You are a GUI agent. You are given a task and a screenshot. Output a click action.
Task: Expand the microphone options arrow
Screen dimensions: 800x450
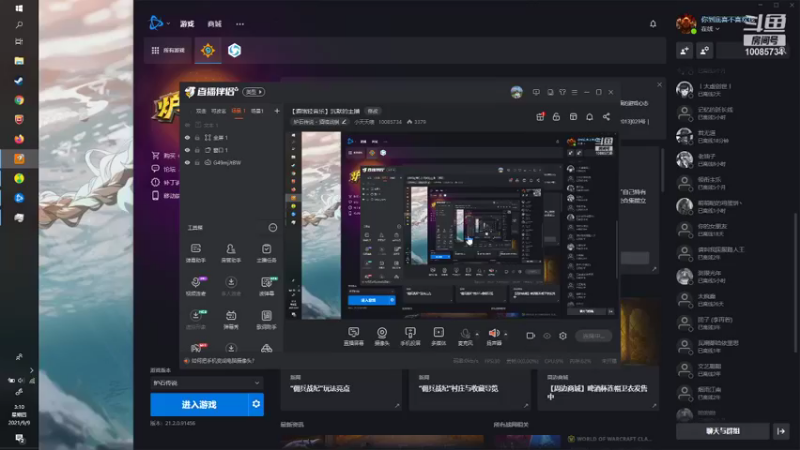(x=477, y=335)
